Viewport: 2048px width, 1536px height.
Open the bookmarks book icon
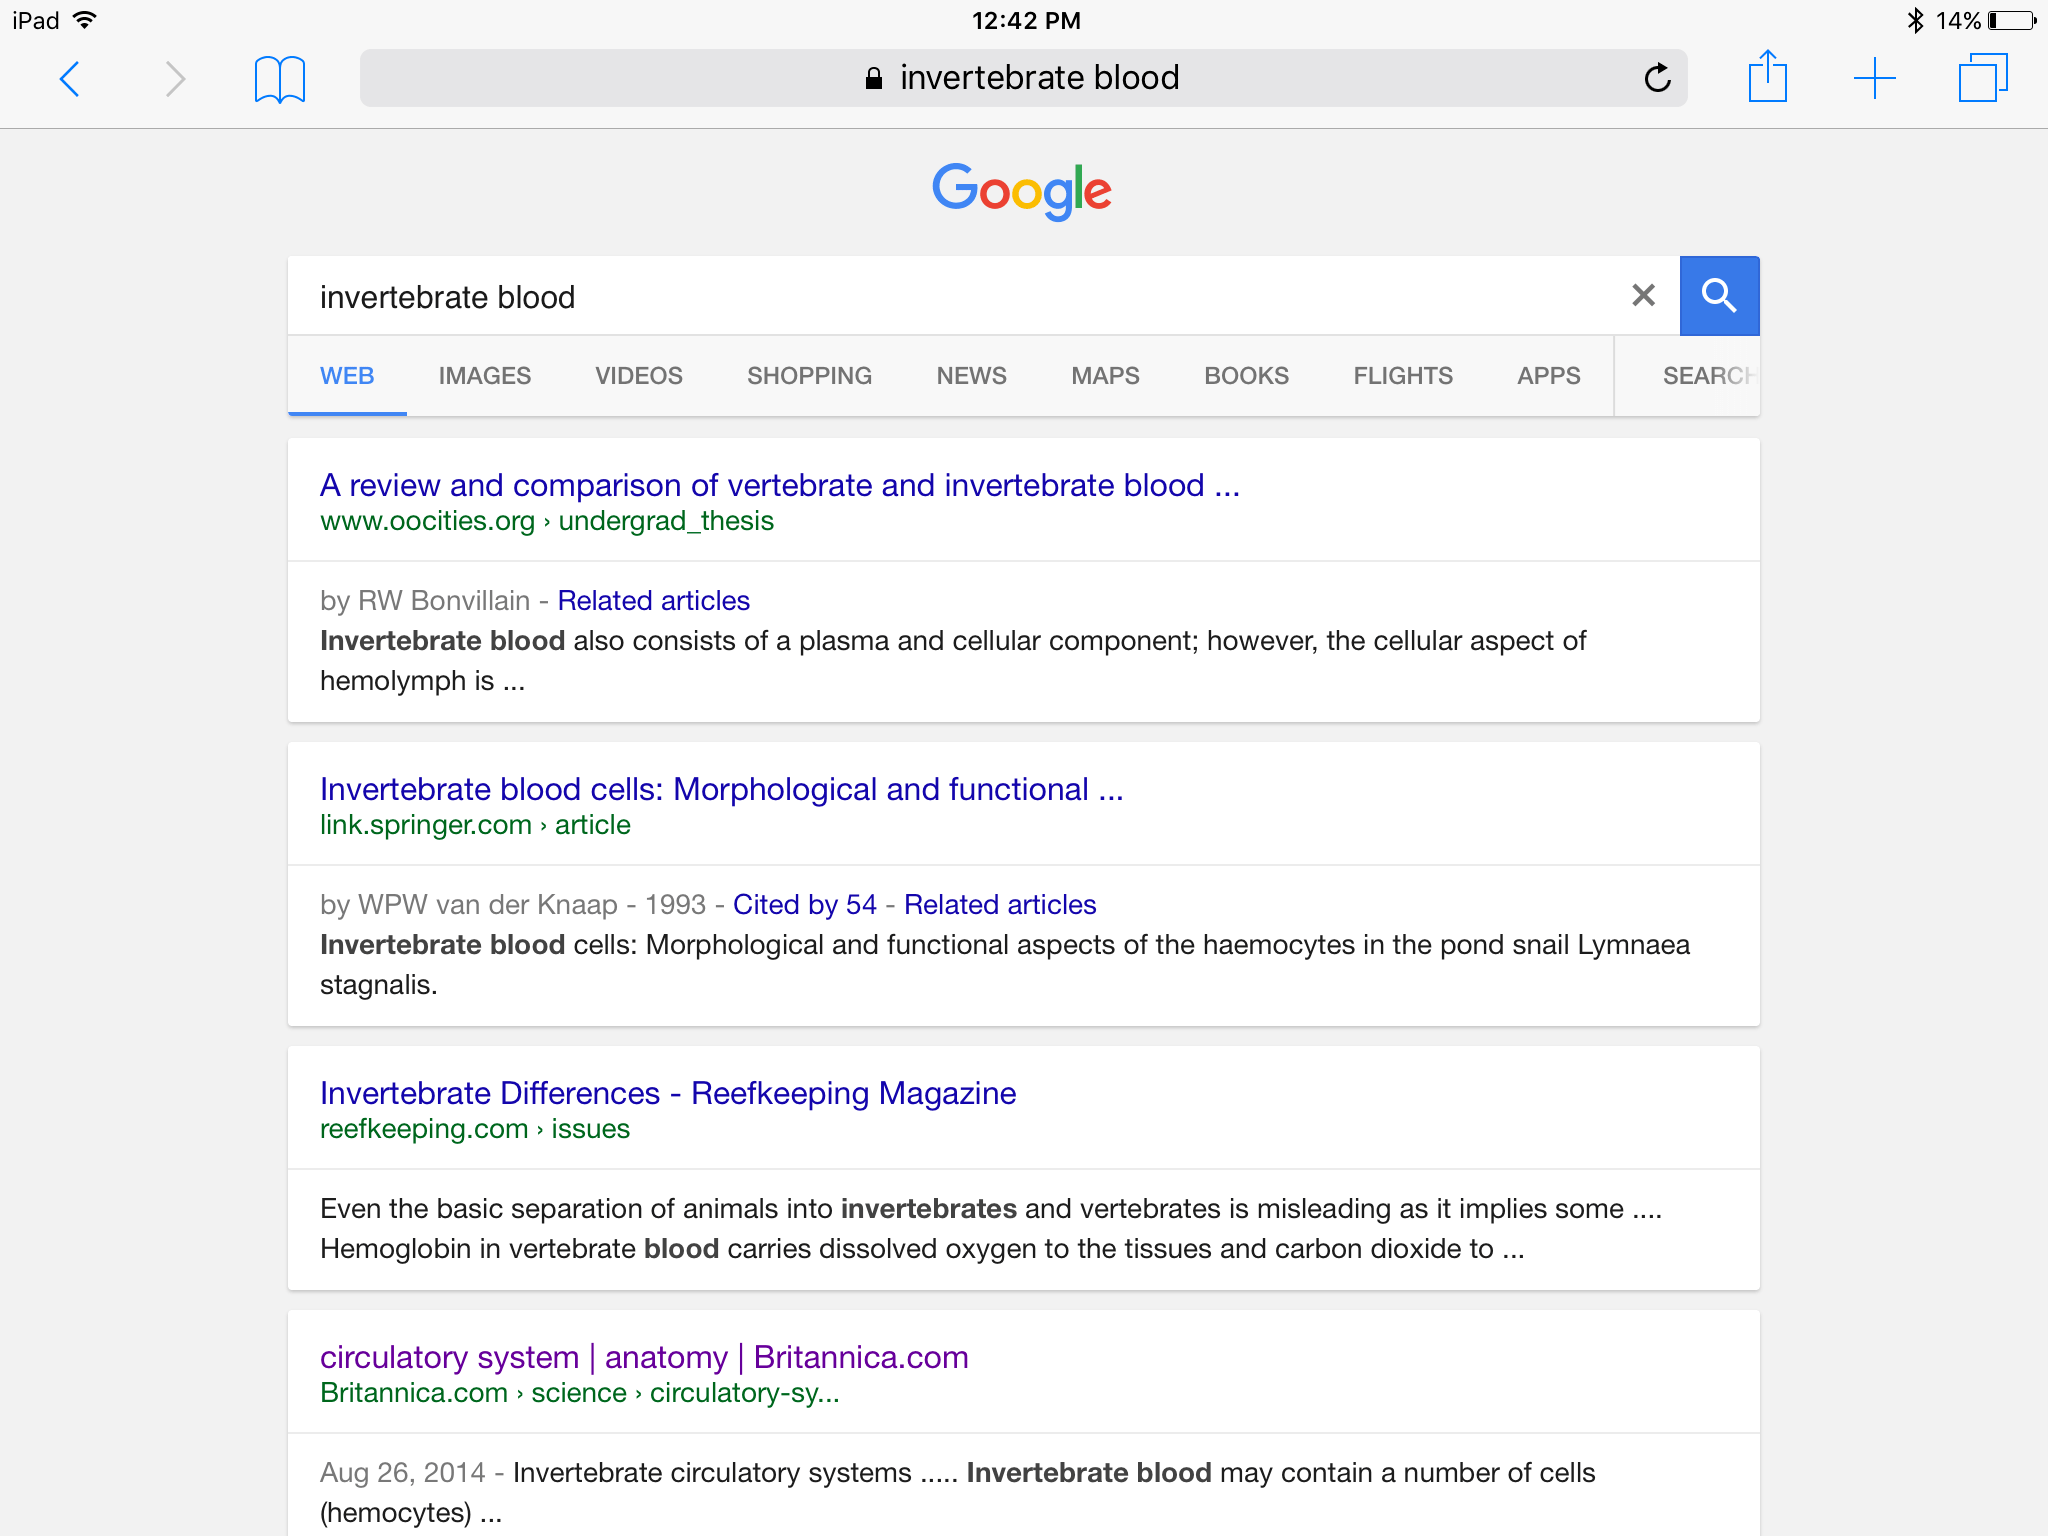tap(279, 79)
